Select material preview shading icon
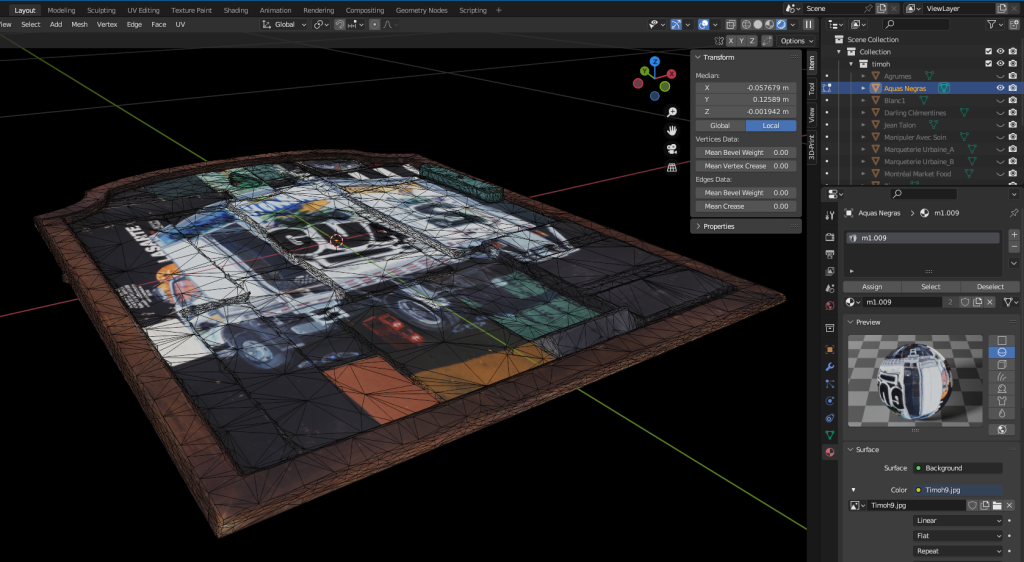The height and width of the screenshot is (562, 1024). point(769,24)
